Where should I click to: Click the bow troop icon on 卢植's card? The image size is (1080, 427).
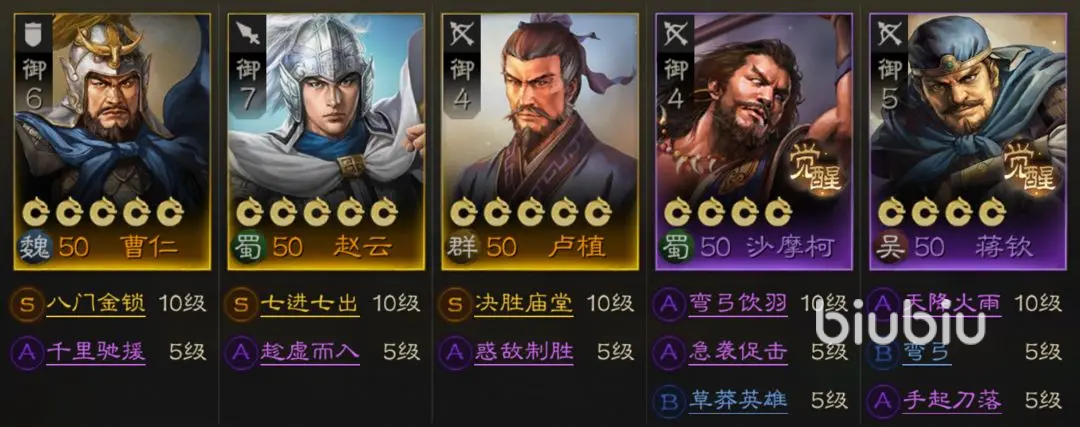pyautogui.click(x=461, y=32)
